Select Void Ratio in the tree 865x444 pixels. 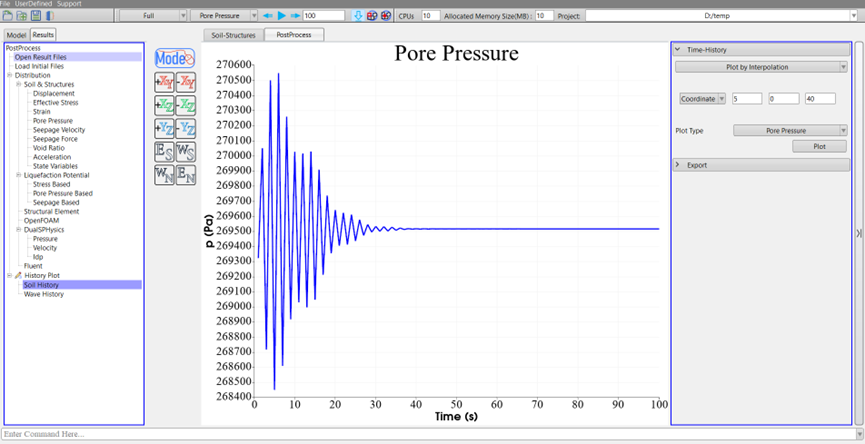(x=49, y=148)
